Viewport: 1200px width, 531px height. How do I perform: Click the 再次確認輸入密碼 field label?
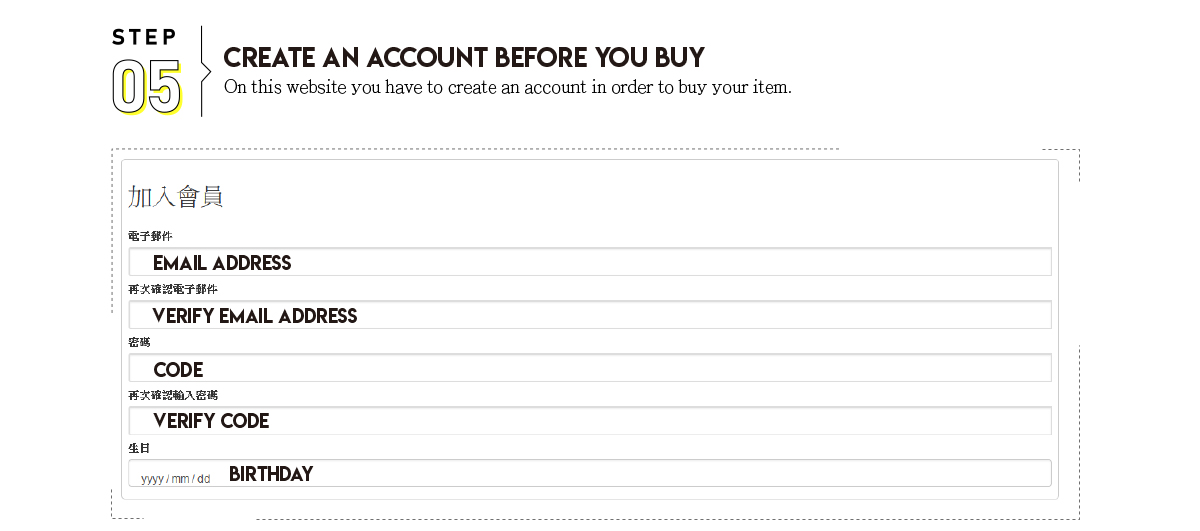[x=173, y=395]
